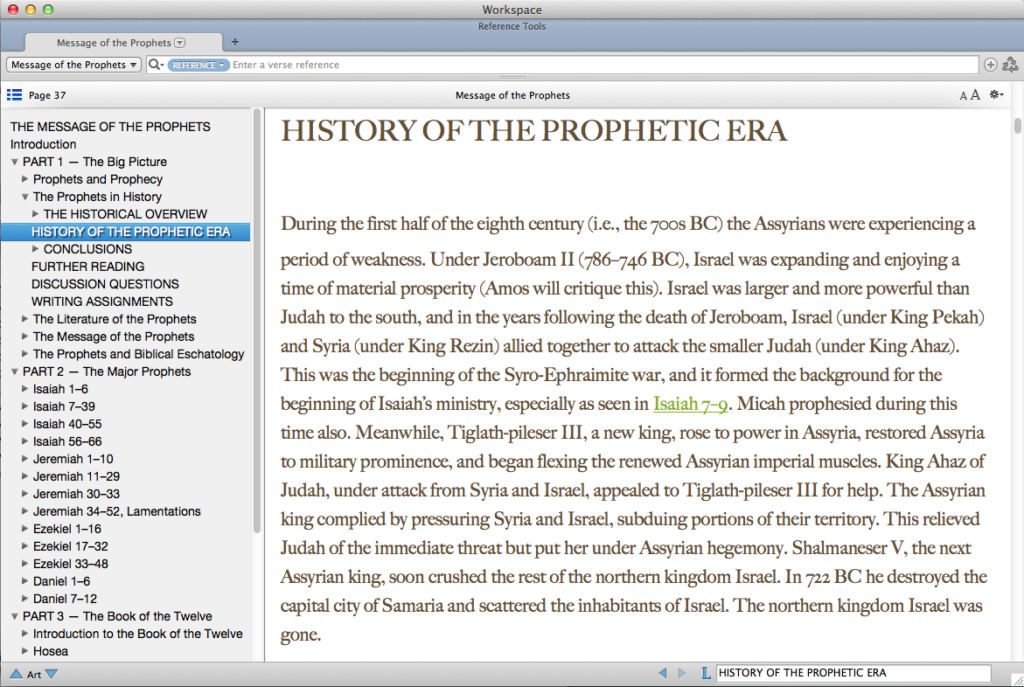Select the Message of the Prophets tab
1024x687 pixels.
[x=114, y=43]
